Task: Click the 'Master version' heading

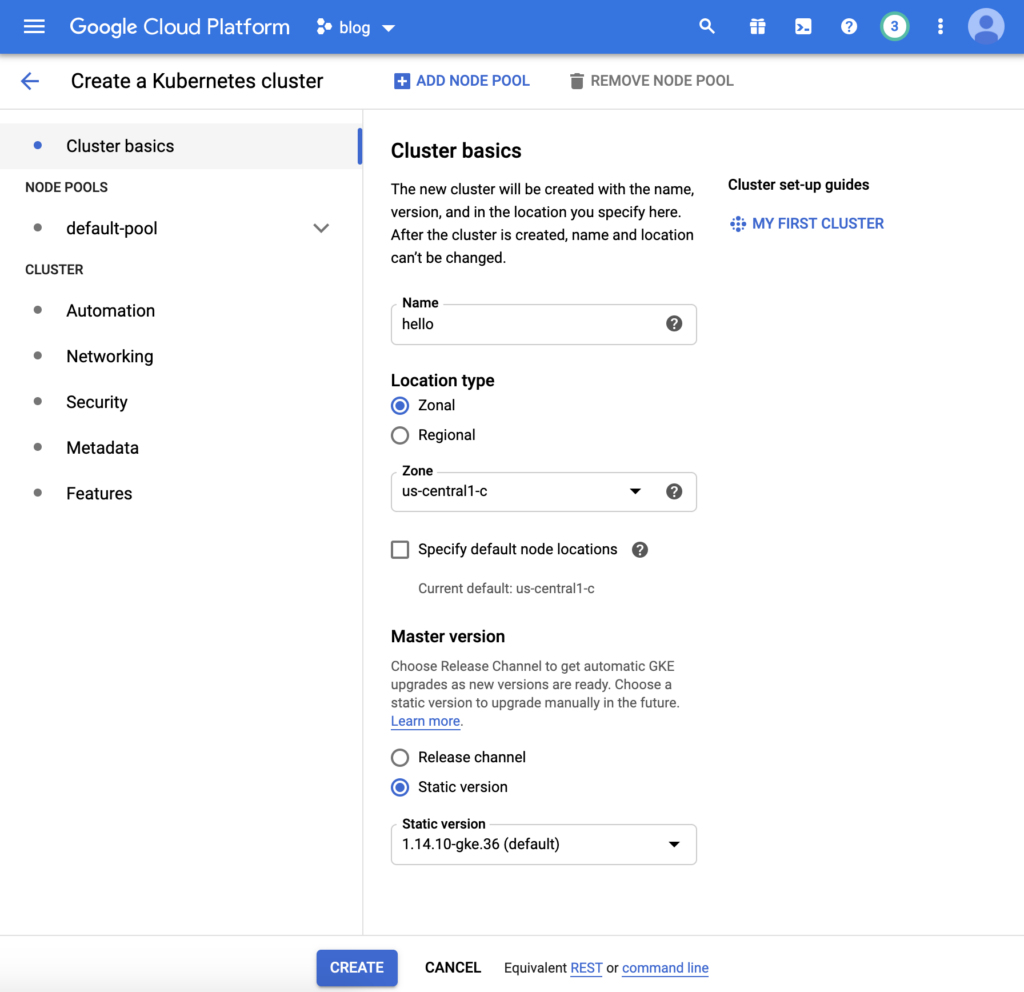Action: (448, 637)
